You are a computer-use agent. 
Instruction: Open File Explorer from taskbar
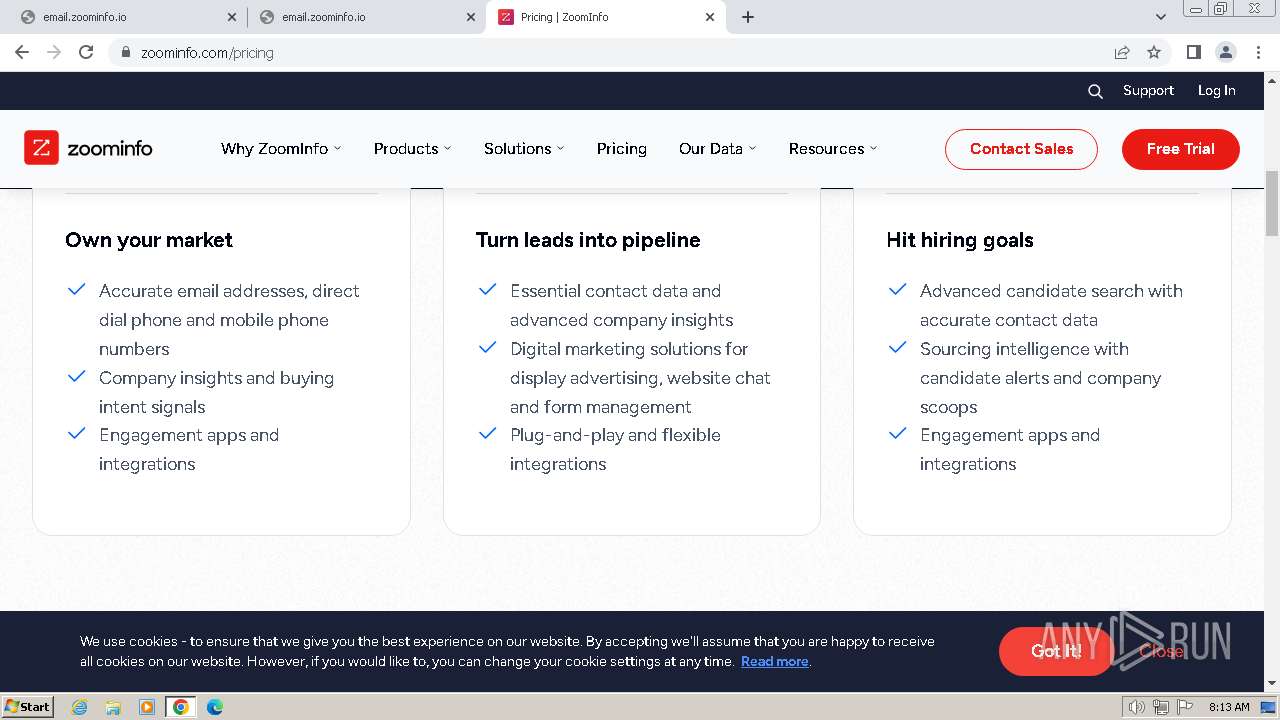[113, 707]
